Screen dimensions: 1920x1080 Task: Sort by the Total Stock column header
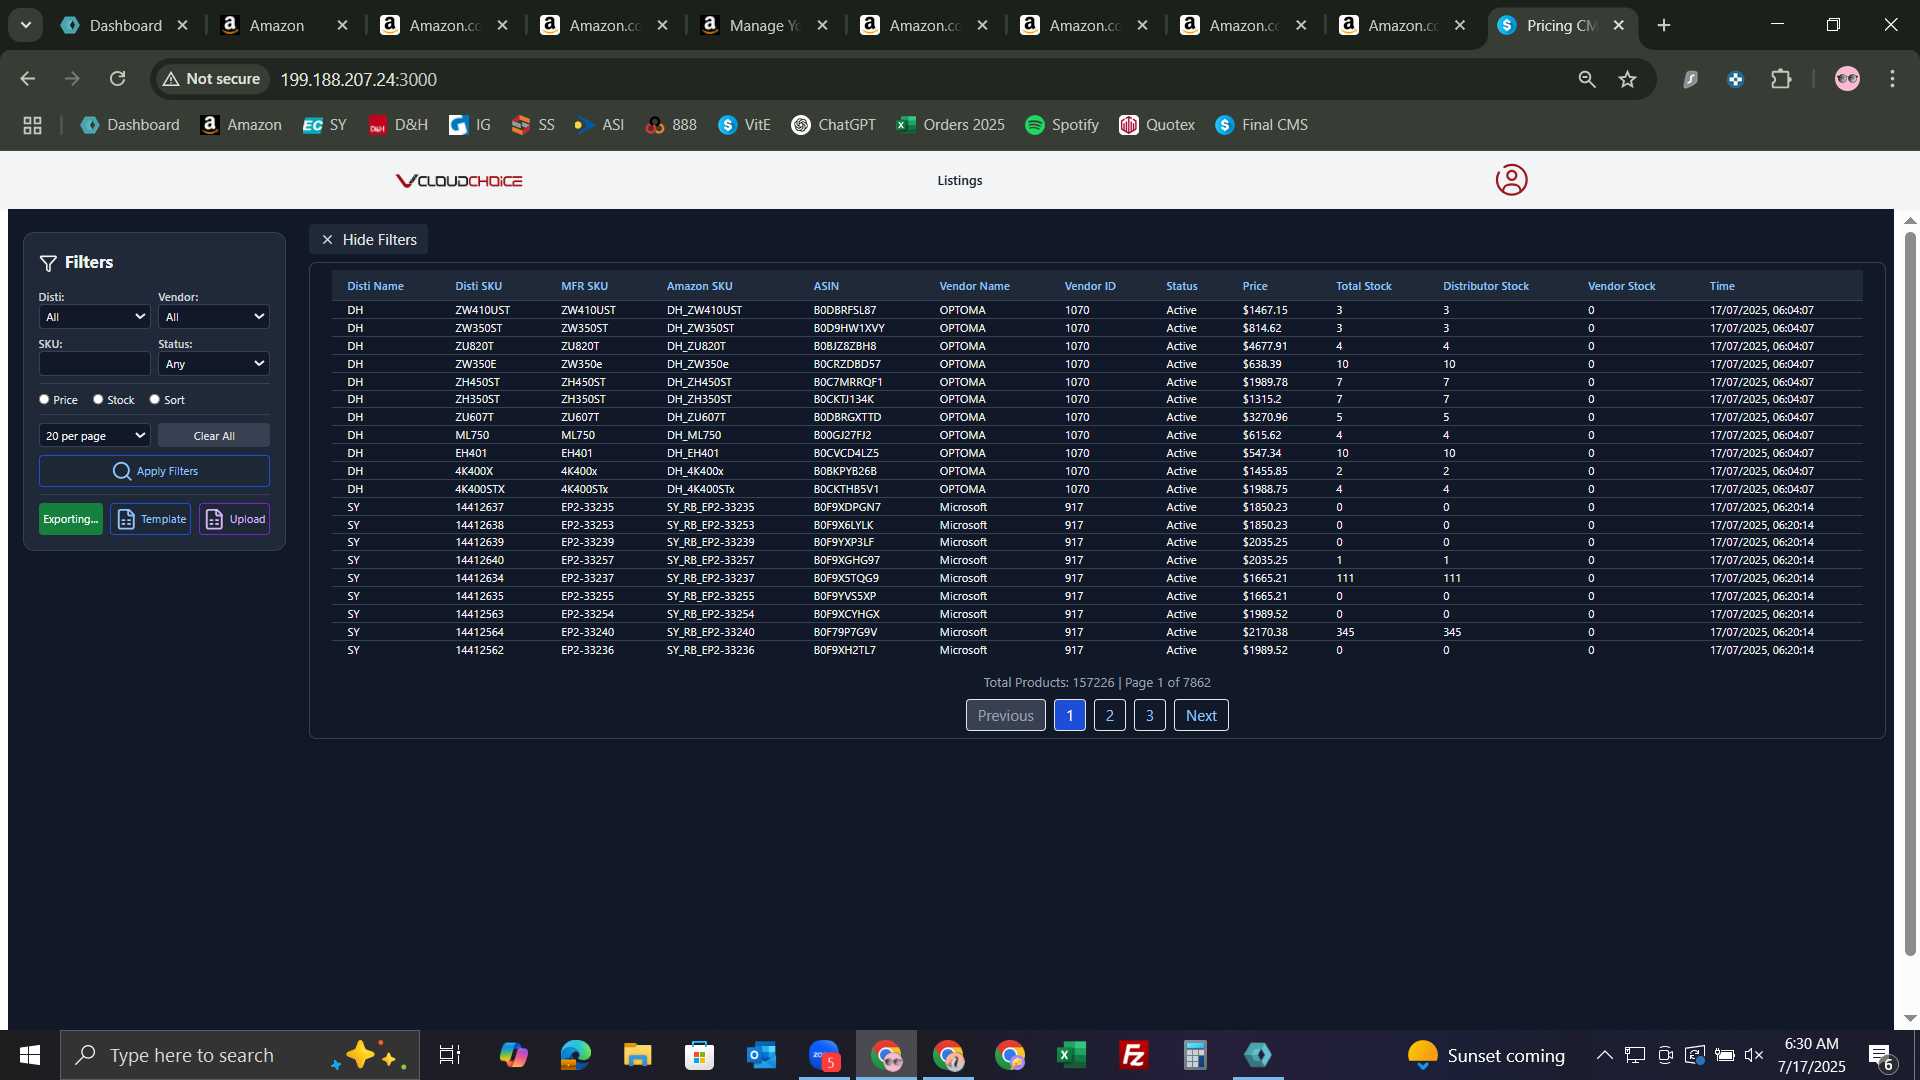pos(1363,286)
